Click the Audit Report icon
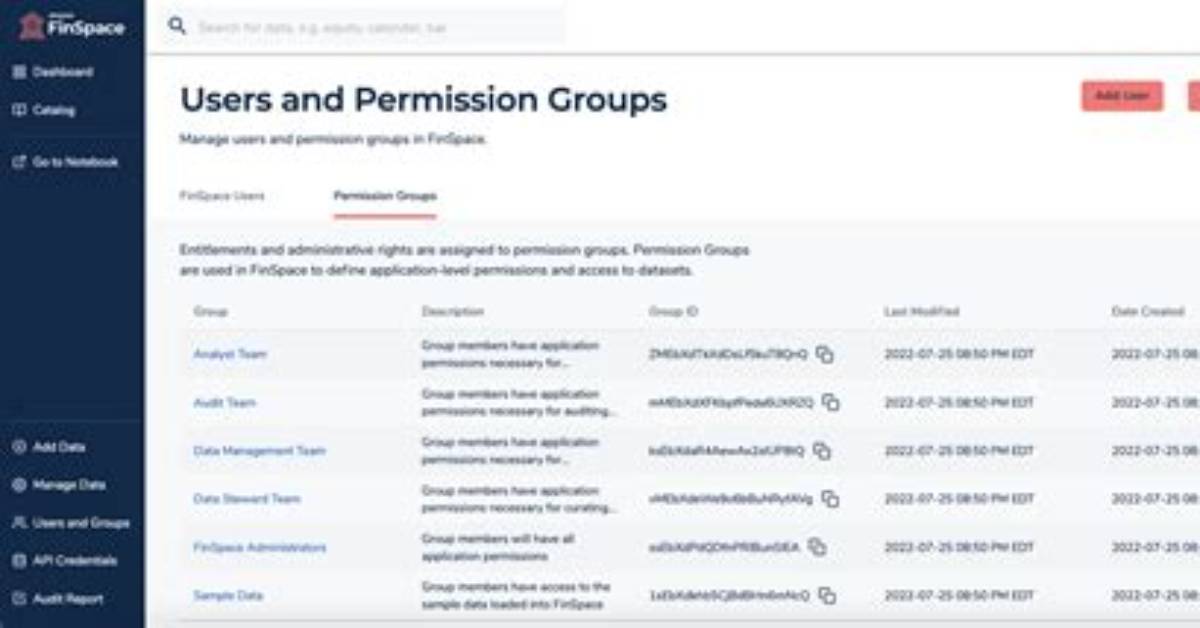This screenshot has height=628, width=1200. [x=19, y=599]
